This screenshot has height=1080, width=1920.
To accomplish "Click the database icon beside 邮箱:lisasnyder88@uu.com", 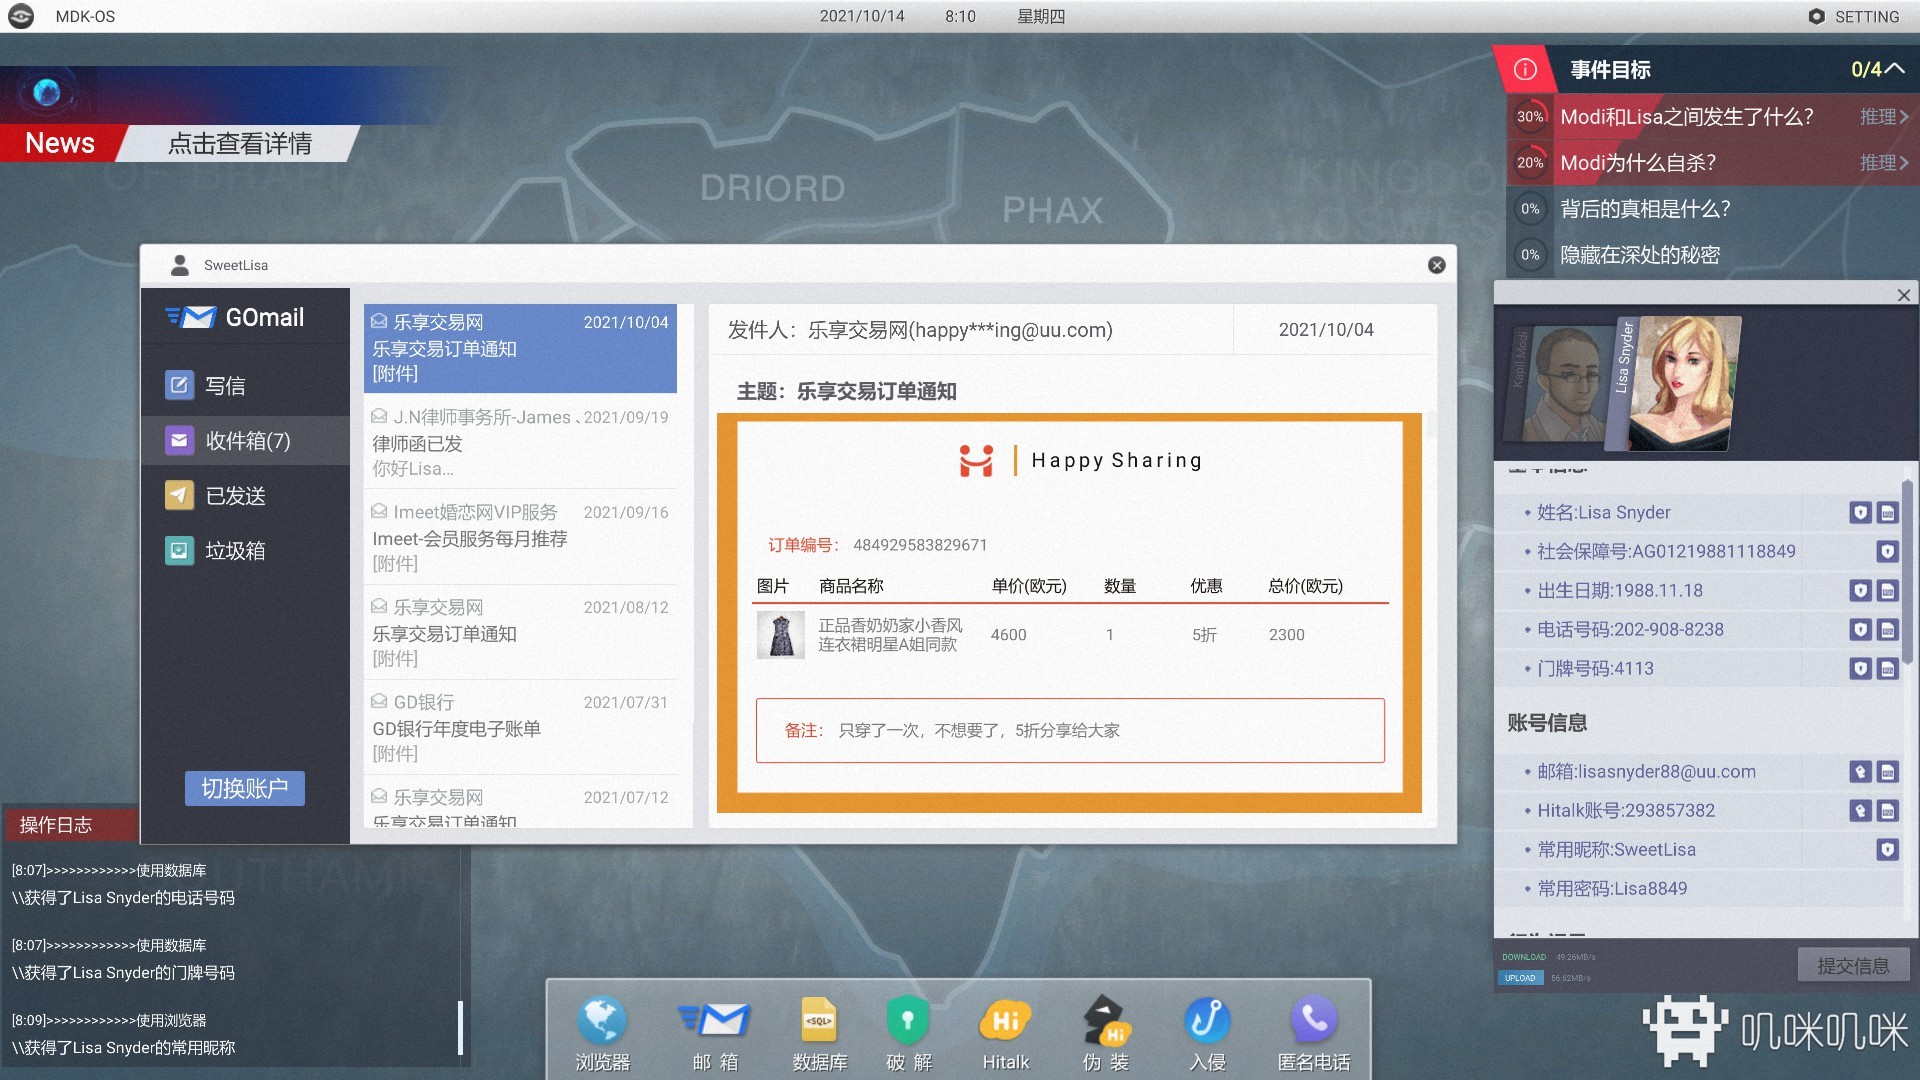I will pyautogui.click(x=1887, y=772).
